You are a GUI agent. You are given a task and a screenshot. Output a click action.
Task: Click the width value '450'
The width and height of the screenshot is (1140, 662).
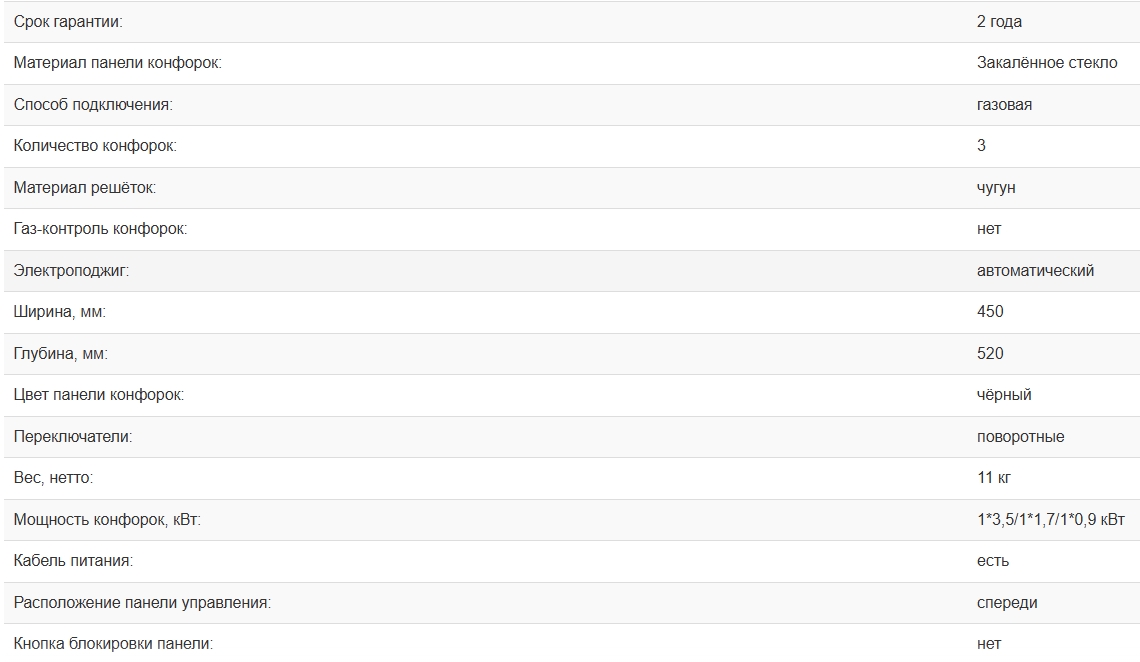coord(990,312)
